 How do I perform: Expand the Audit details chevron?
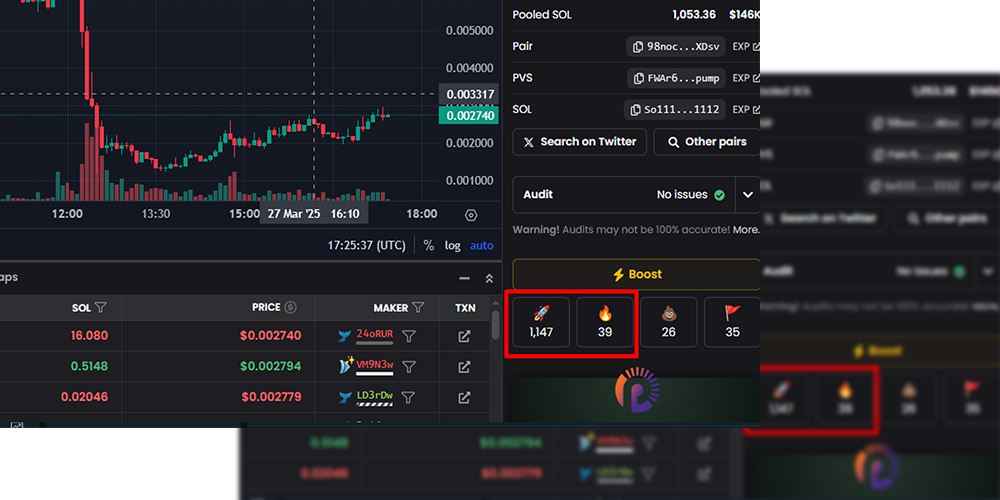747,195
